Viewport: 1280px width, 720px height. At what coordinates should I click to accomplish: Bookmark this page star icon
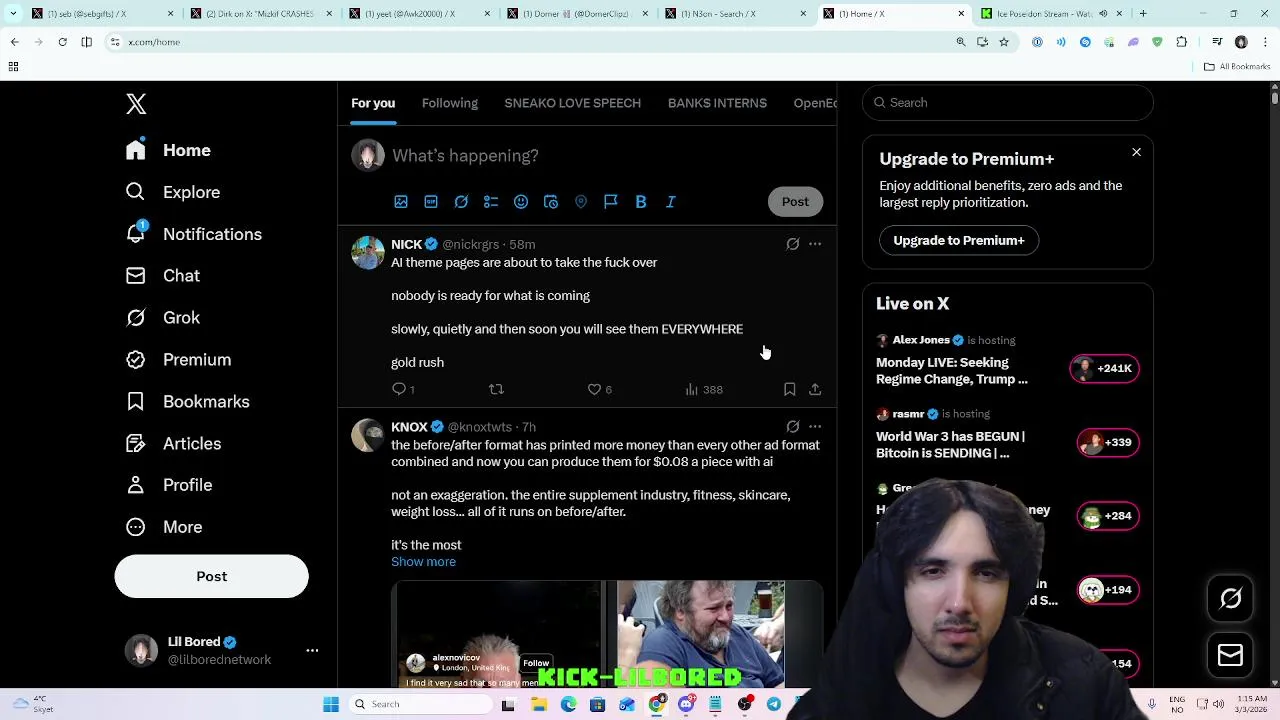point(1004,42)
